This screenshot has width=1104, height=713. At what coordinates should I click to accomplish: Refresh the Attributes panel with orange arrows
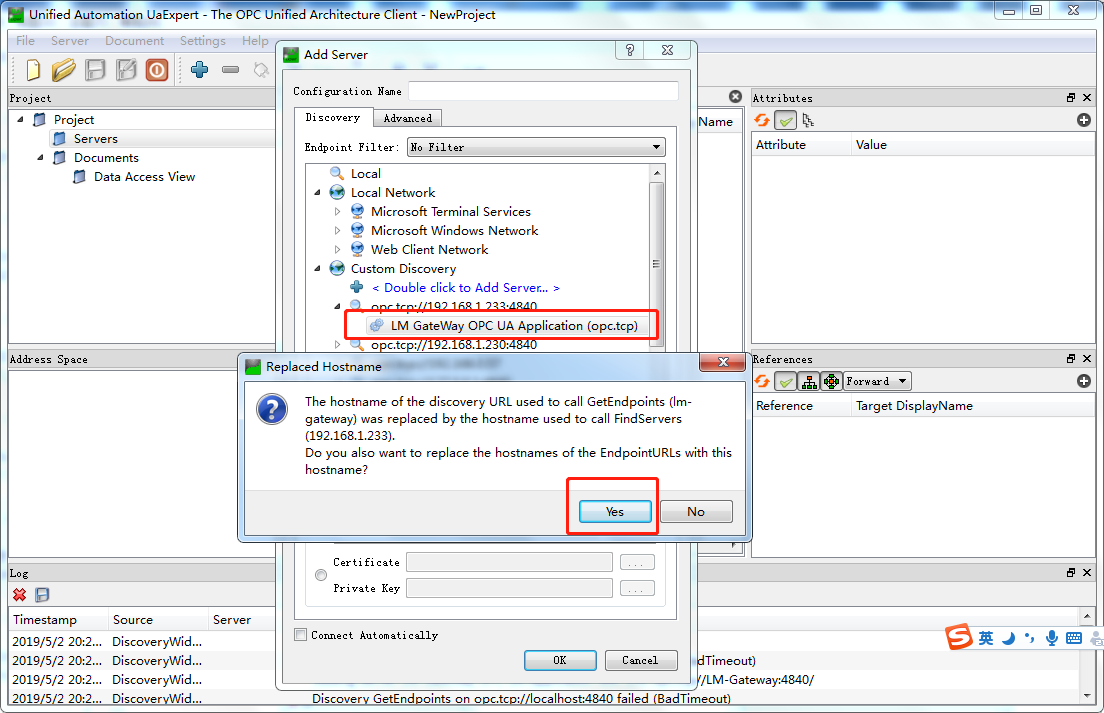(762, 120)
